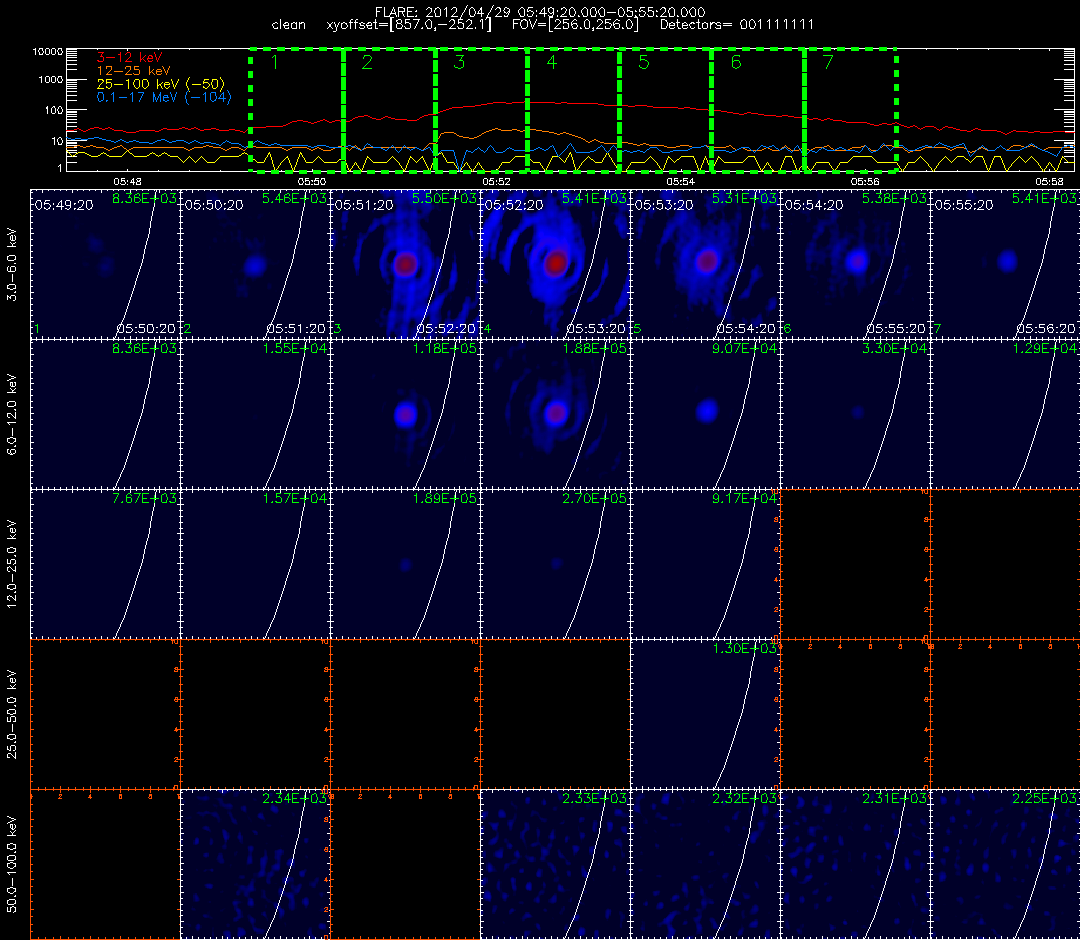Select interval number 5 in the light curve

point(644,63)
